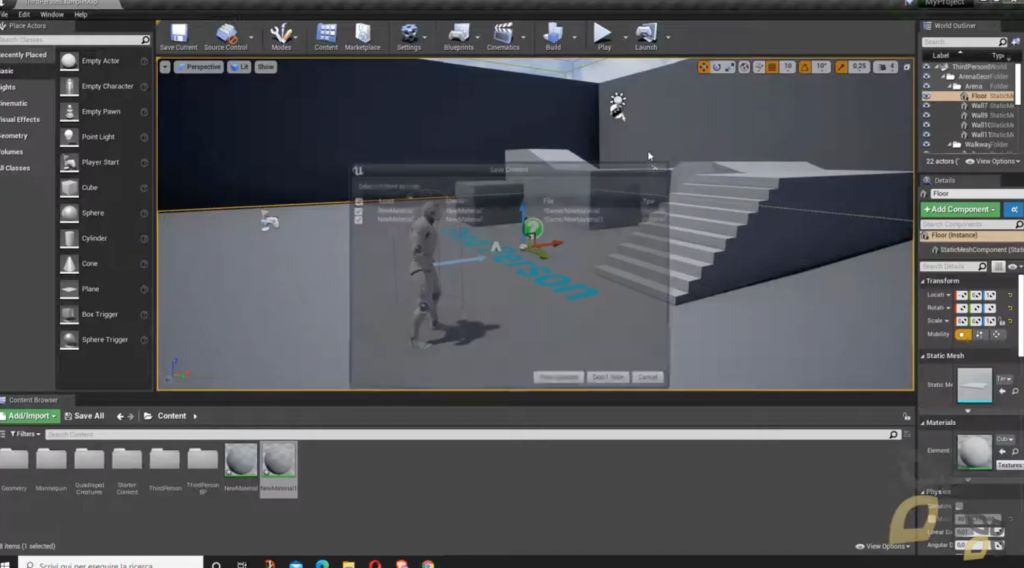Open the rotation snap 10° dropdown

click(x=821, y=67)
